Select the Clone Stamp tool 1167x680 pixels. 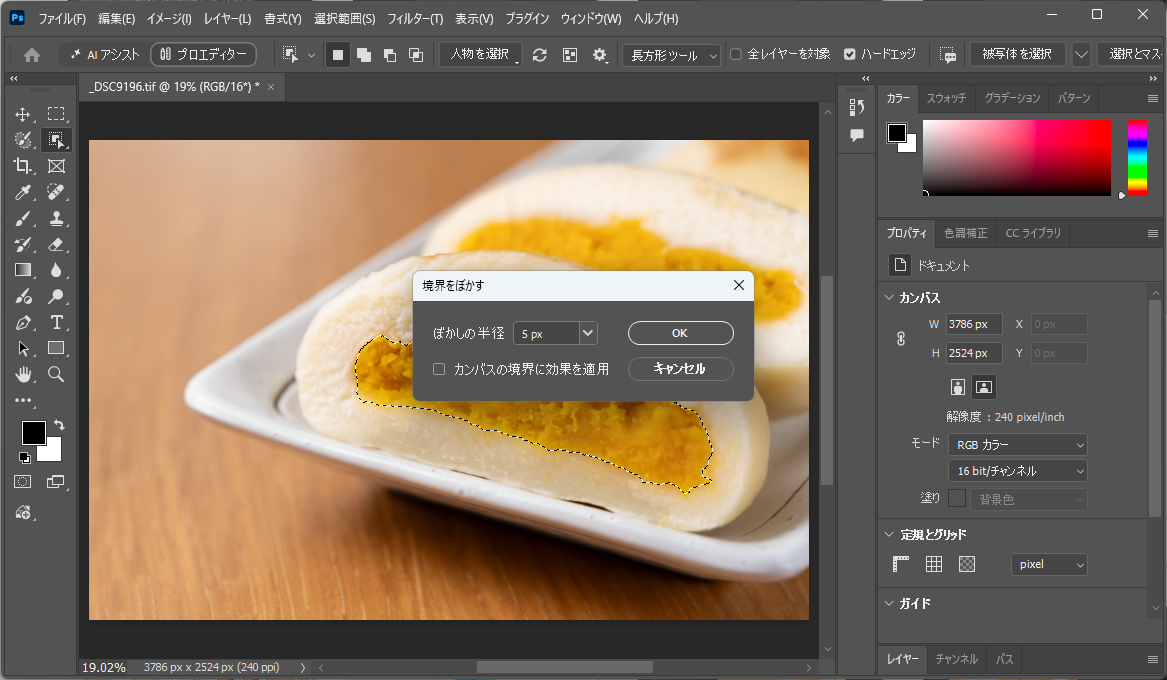[56, 218]
